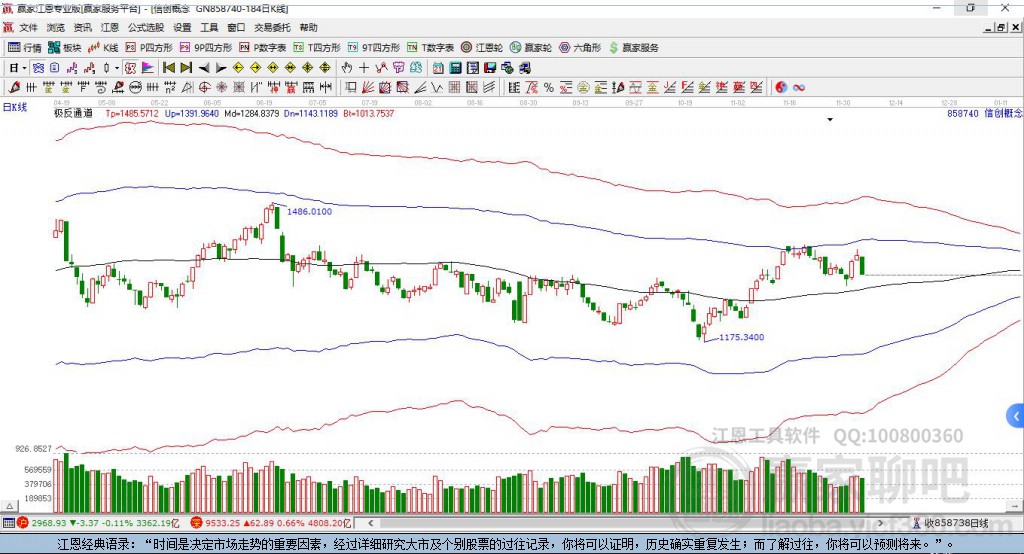This screenshot has width=1024, height=554.
Task: Open the 江恩 menu
Action: pos(110,27)
